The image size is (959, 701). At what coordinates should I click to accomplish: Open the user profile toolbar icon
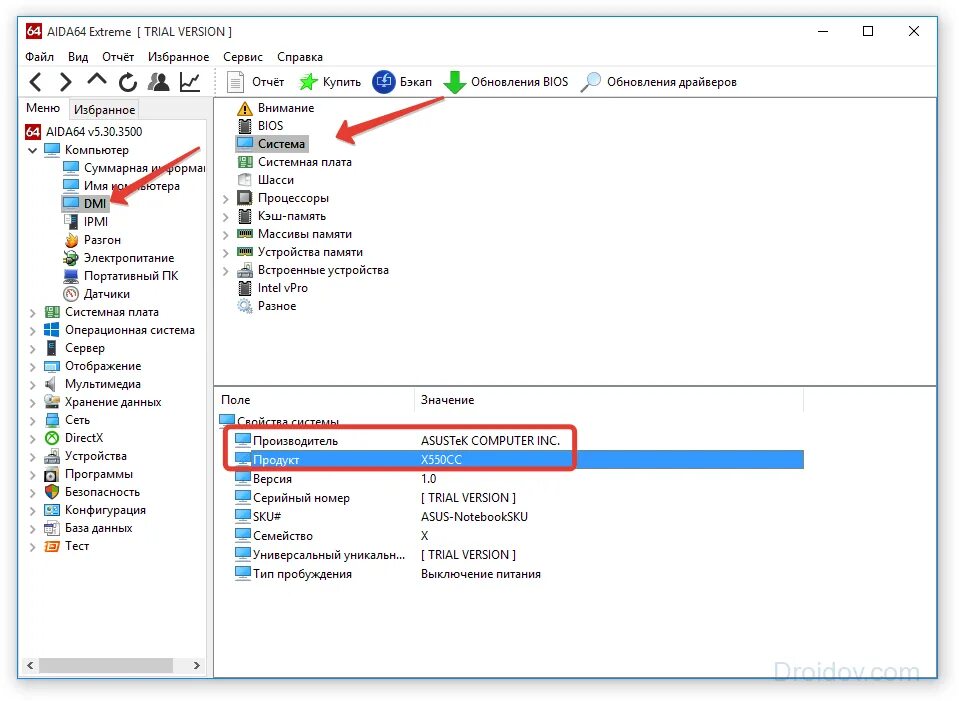coord(159,82)
